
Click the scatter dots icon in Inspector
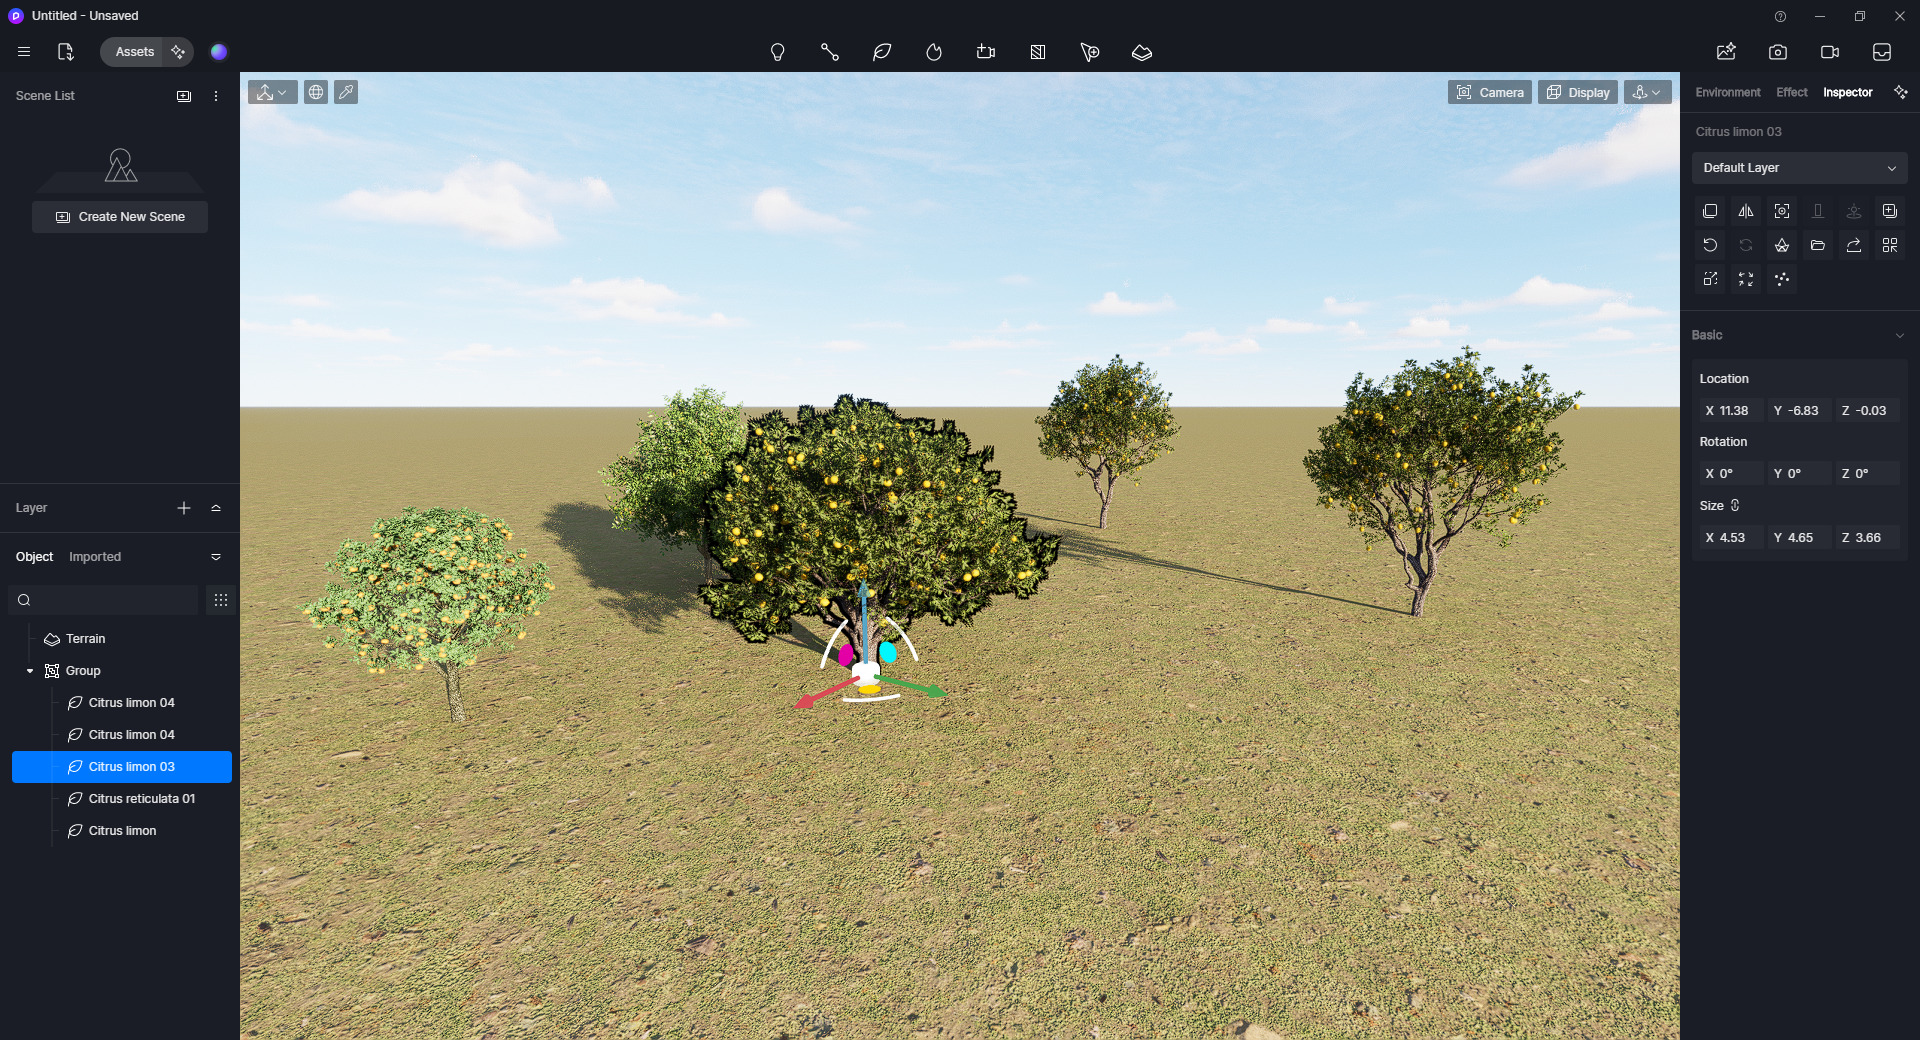pos(1782,279)
